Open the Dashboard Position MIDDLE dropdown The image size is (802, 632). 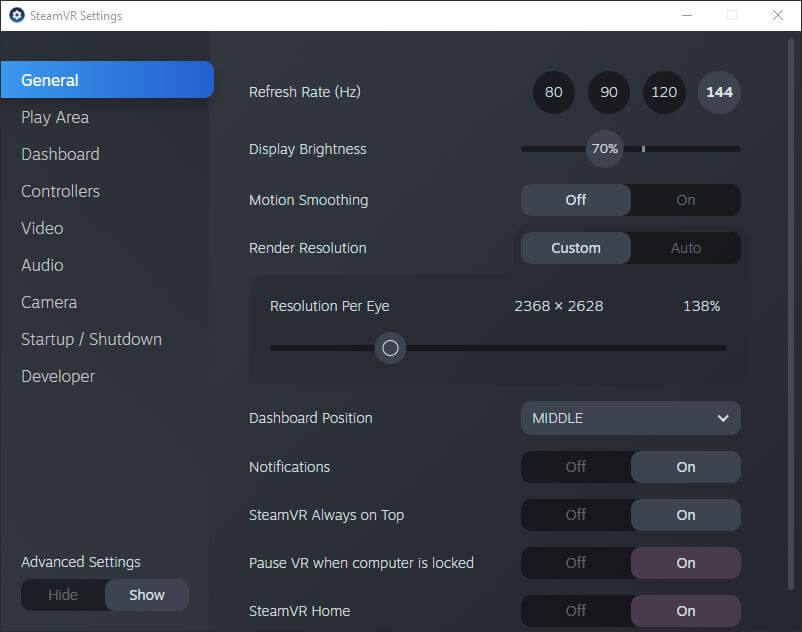pos(631,418)
